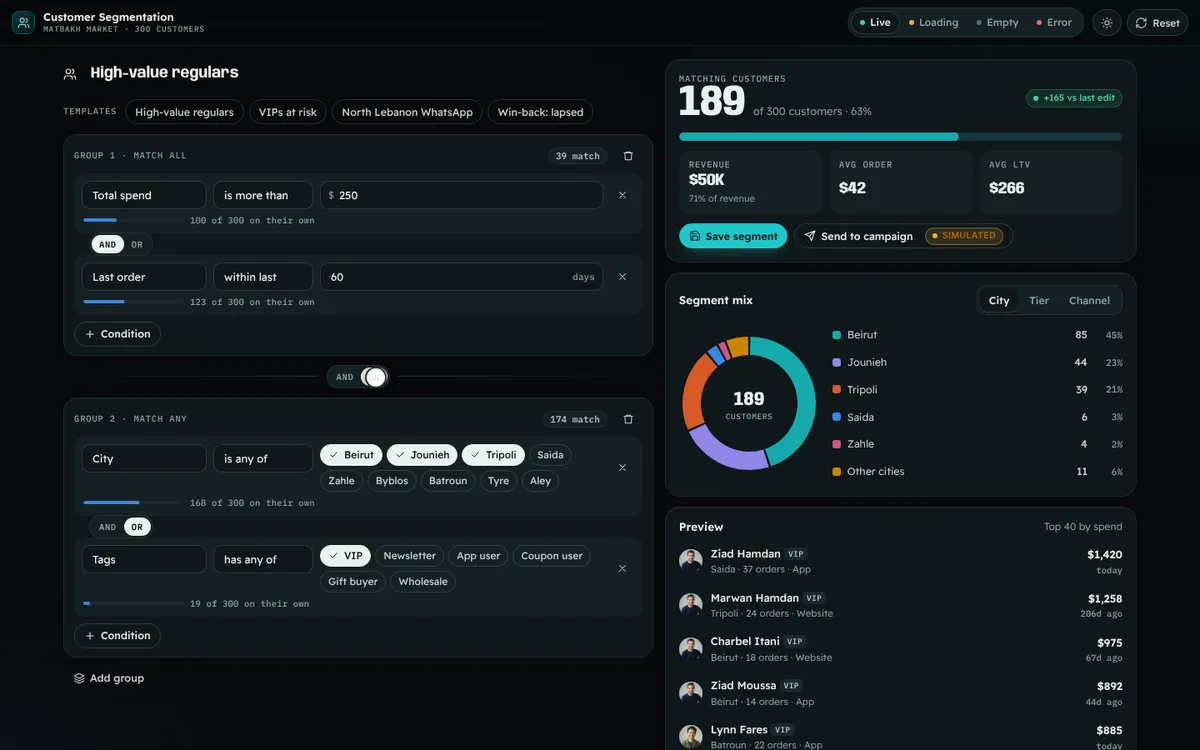Remove the Total spend condition
Image resolution: width=1200 pixels, height=750 pixels.
(622, 195)
